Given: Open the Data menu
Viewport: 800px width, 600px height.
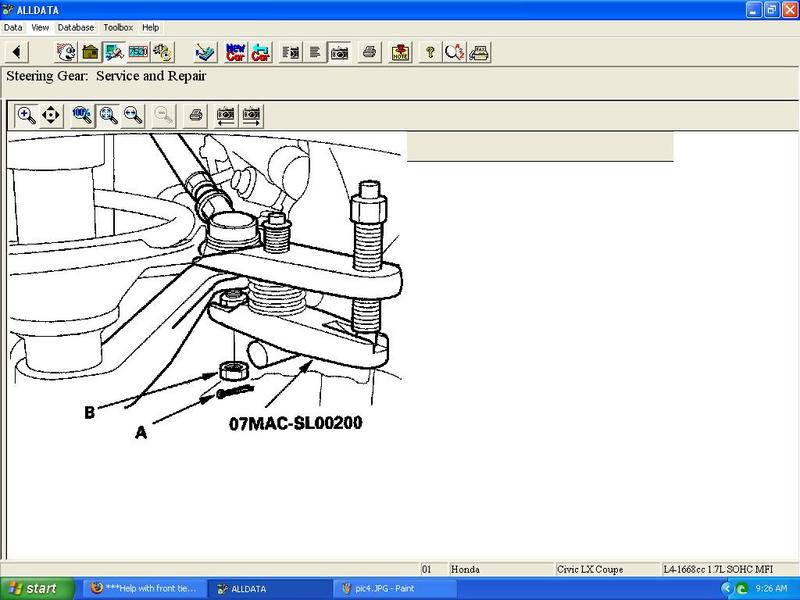Looking at the screenshot, I should pos(13,27).
